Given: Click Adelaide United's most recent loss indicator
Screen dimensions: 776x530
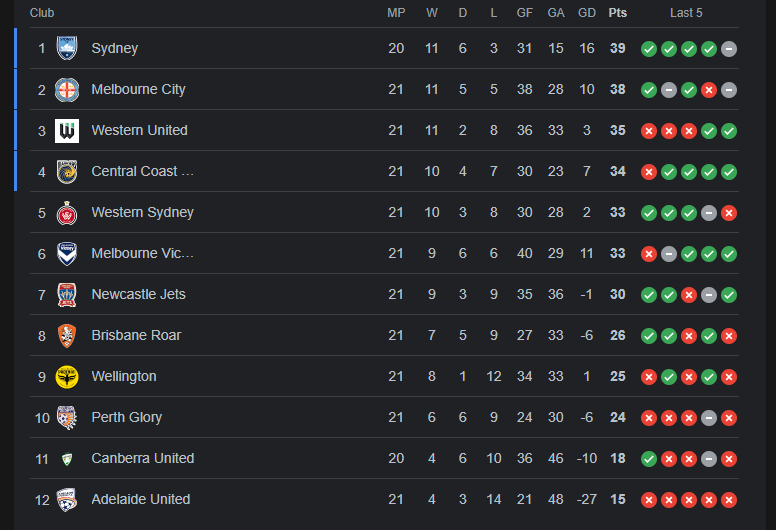Looking at the screenshot, I should coord(729,499).
